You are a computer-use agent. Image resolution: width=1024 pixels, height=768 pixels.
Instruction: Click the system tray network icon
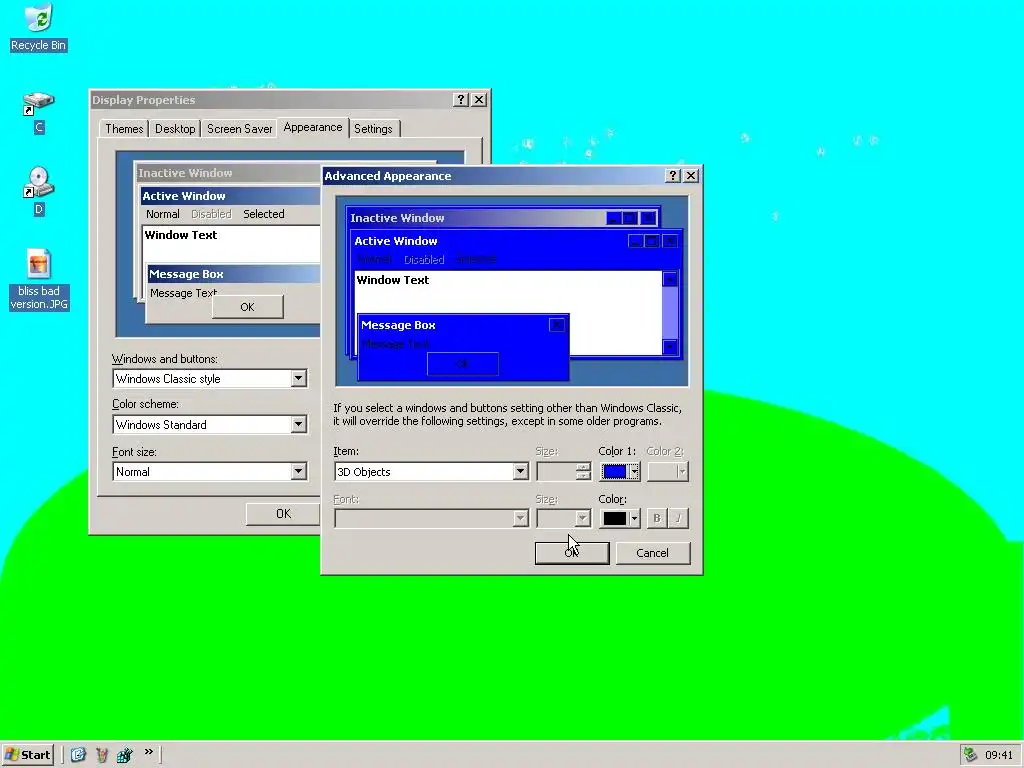[x=970, y=755]
